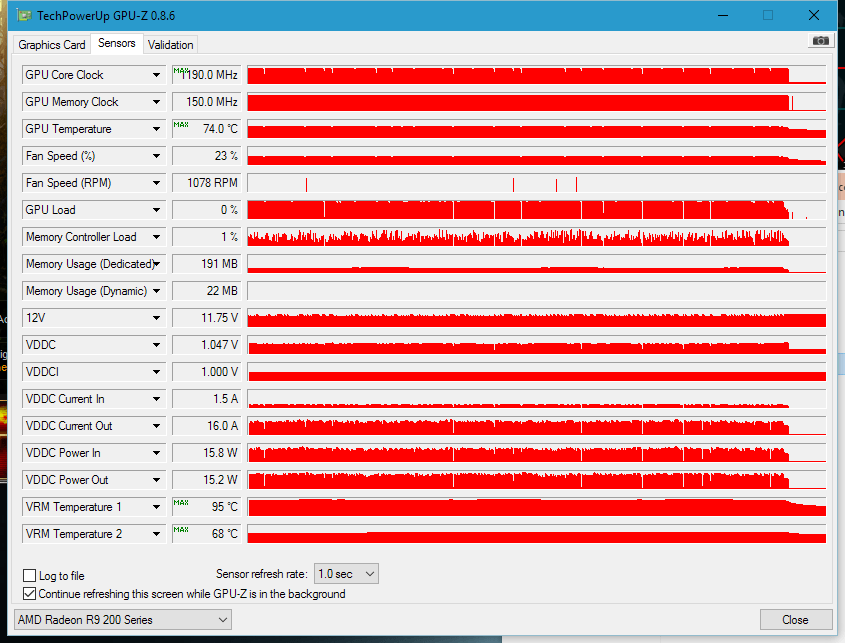Click the GPU Temperature value 74.0 °C

click(x=206, y=129)
